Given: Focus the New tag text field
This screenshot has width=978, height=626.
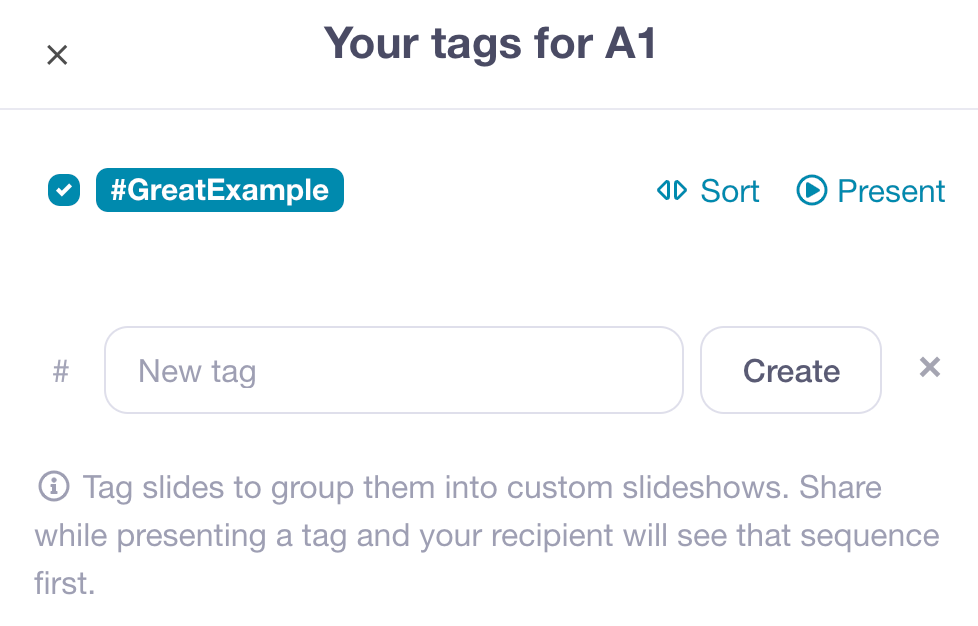Looking at the screenshot, I should pos(393,370).
